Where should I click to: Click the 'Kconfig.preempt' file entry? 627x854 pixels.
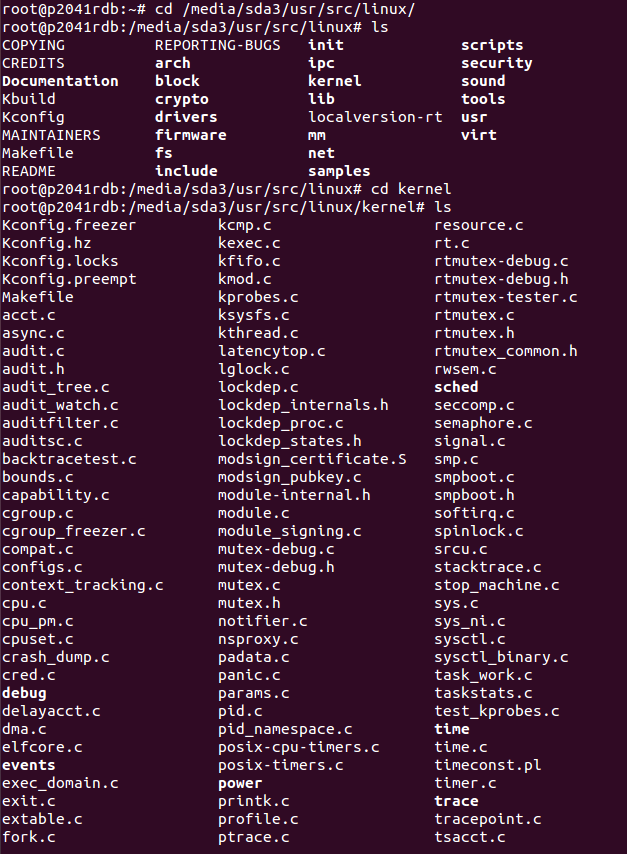point(69,279)
